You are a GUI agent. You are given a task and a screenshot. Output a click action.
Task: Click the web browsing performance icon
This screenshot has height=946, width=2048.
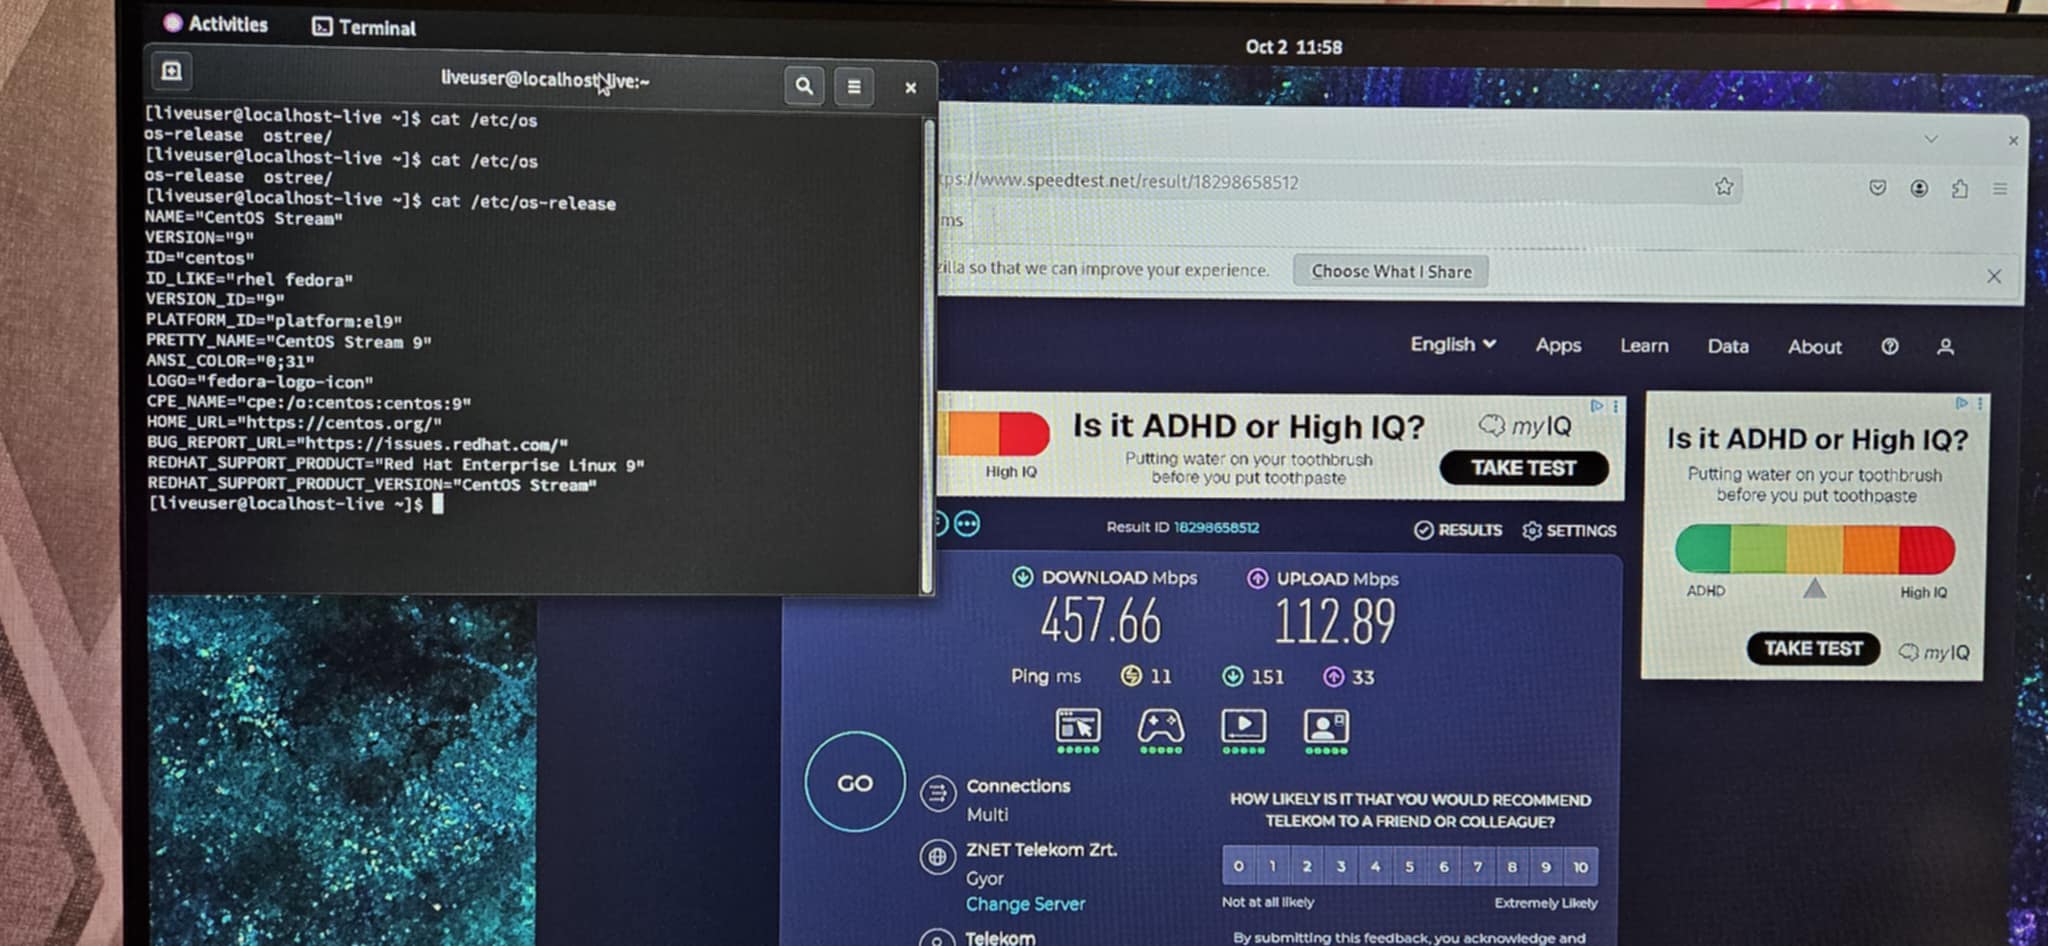[x=1078, y=730]
